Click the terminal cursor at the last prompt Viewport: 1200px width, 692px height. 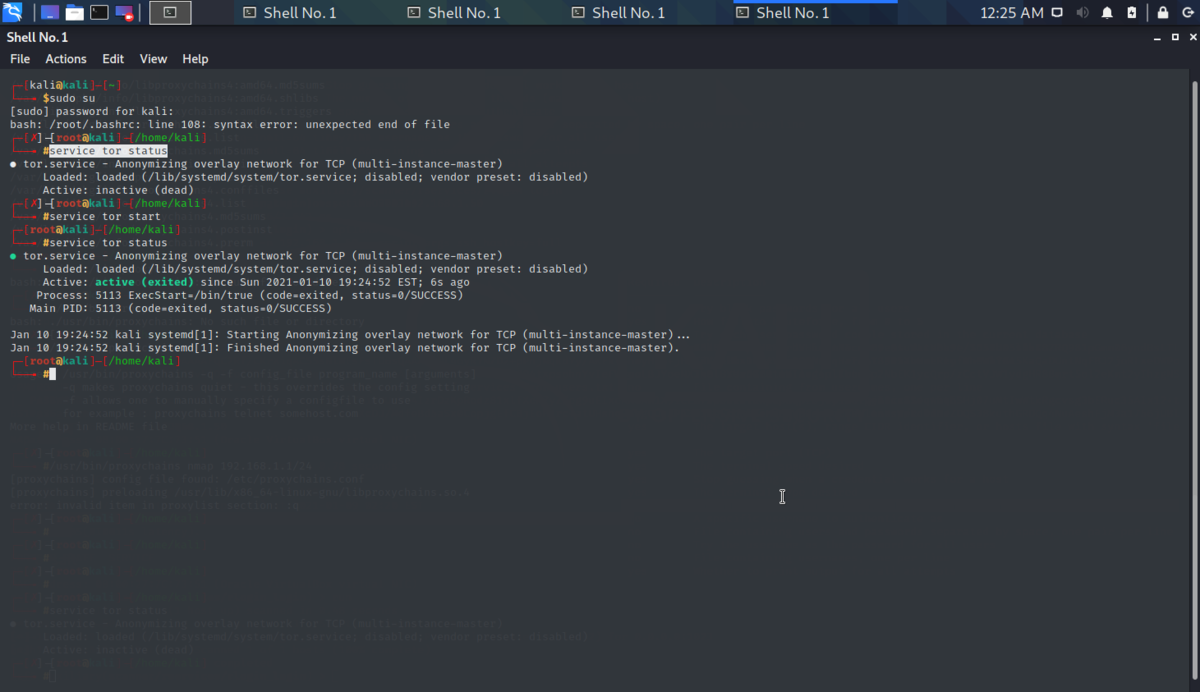(x=52, y=374)
